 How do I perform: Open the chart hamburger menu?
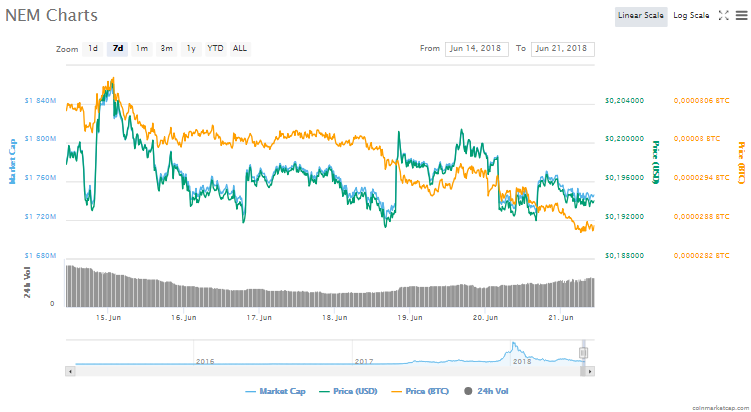tap(741, 15)
